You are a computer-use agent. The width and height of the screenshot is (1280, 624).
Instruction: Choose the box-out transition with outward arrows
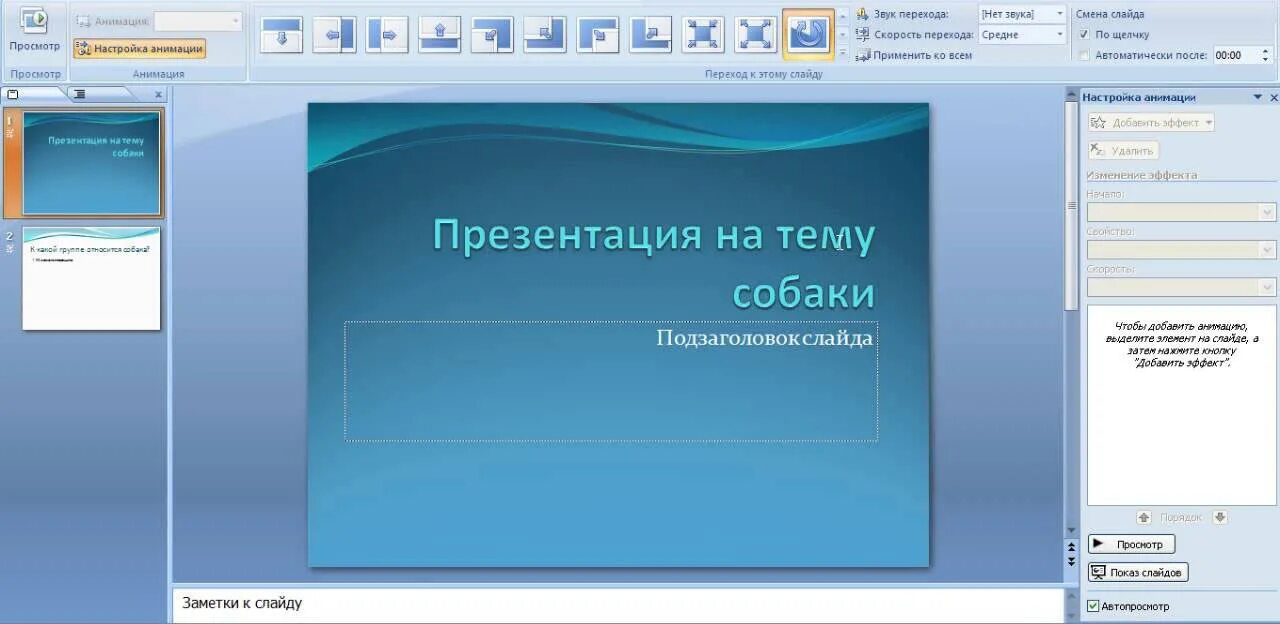[756, 34]
